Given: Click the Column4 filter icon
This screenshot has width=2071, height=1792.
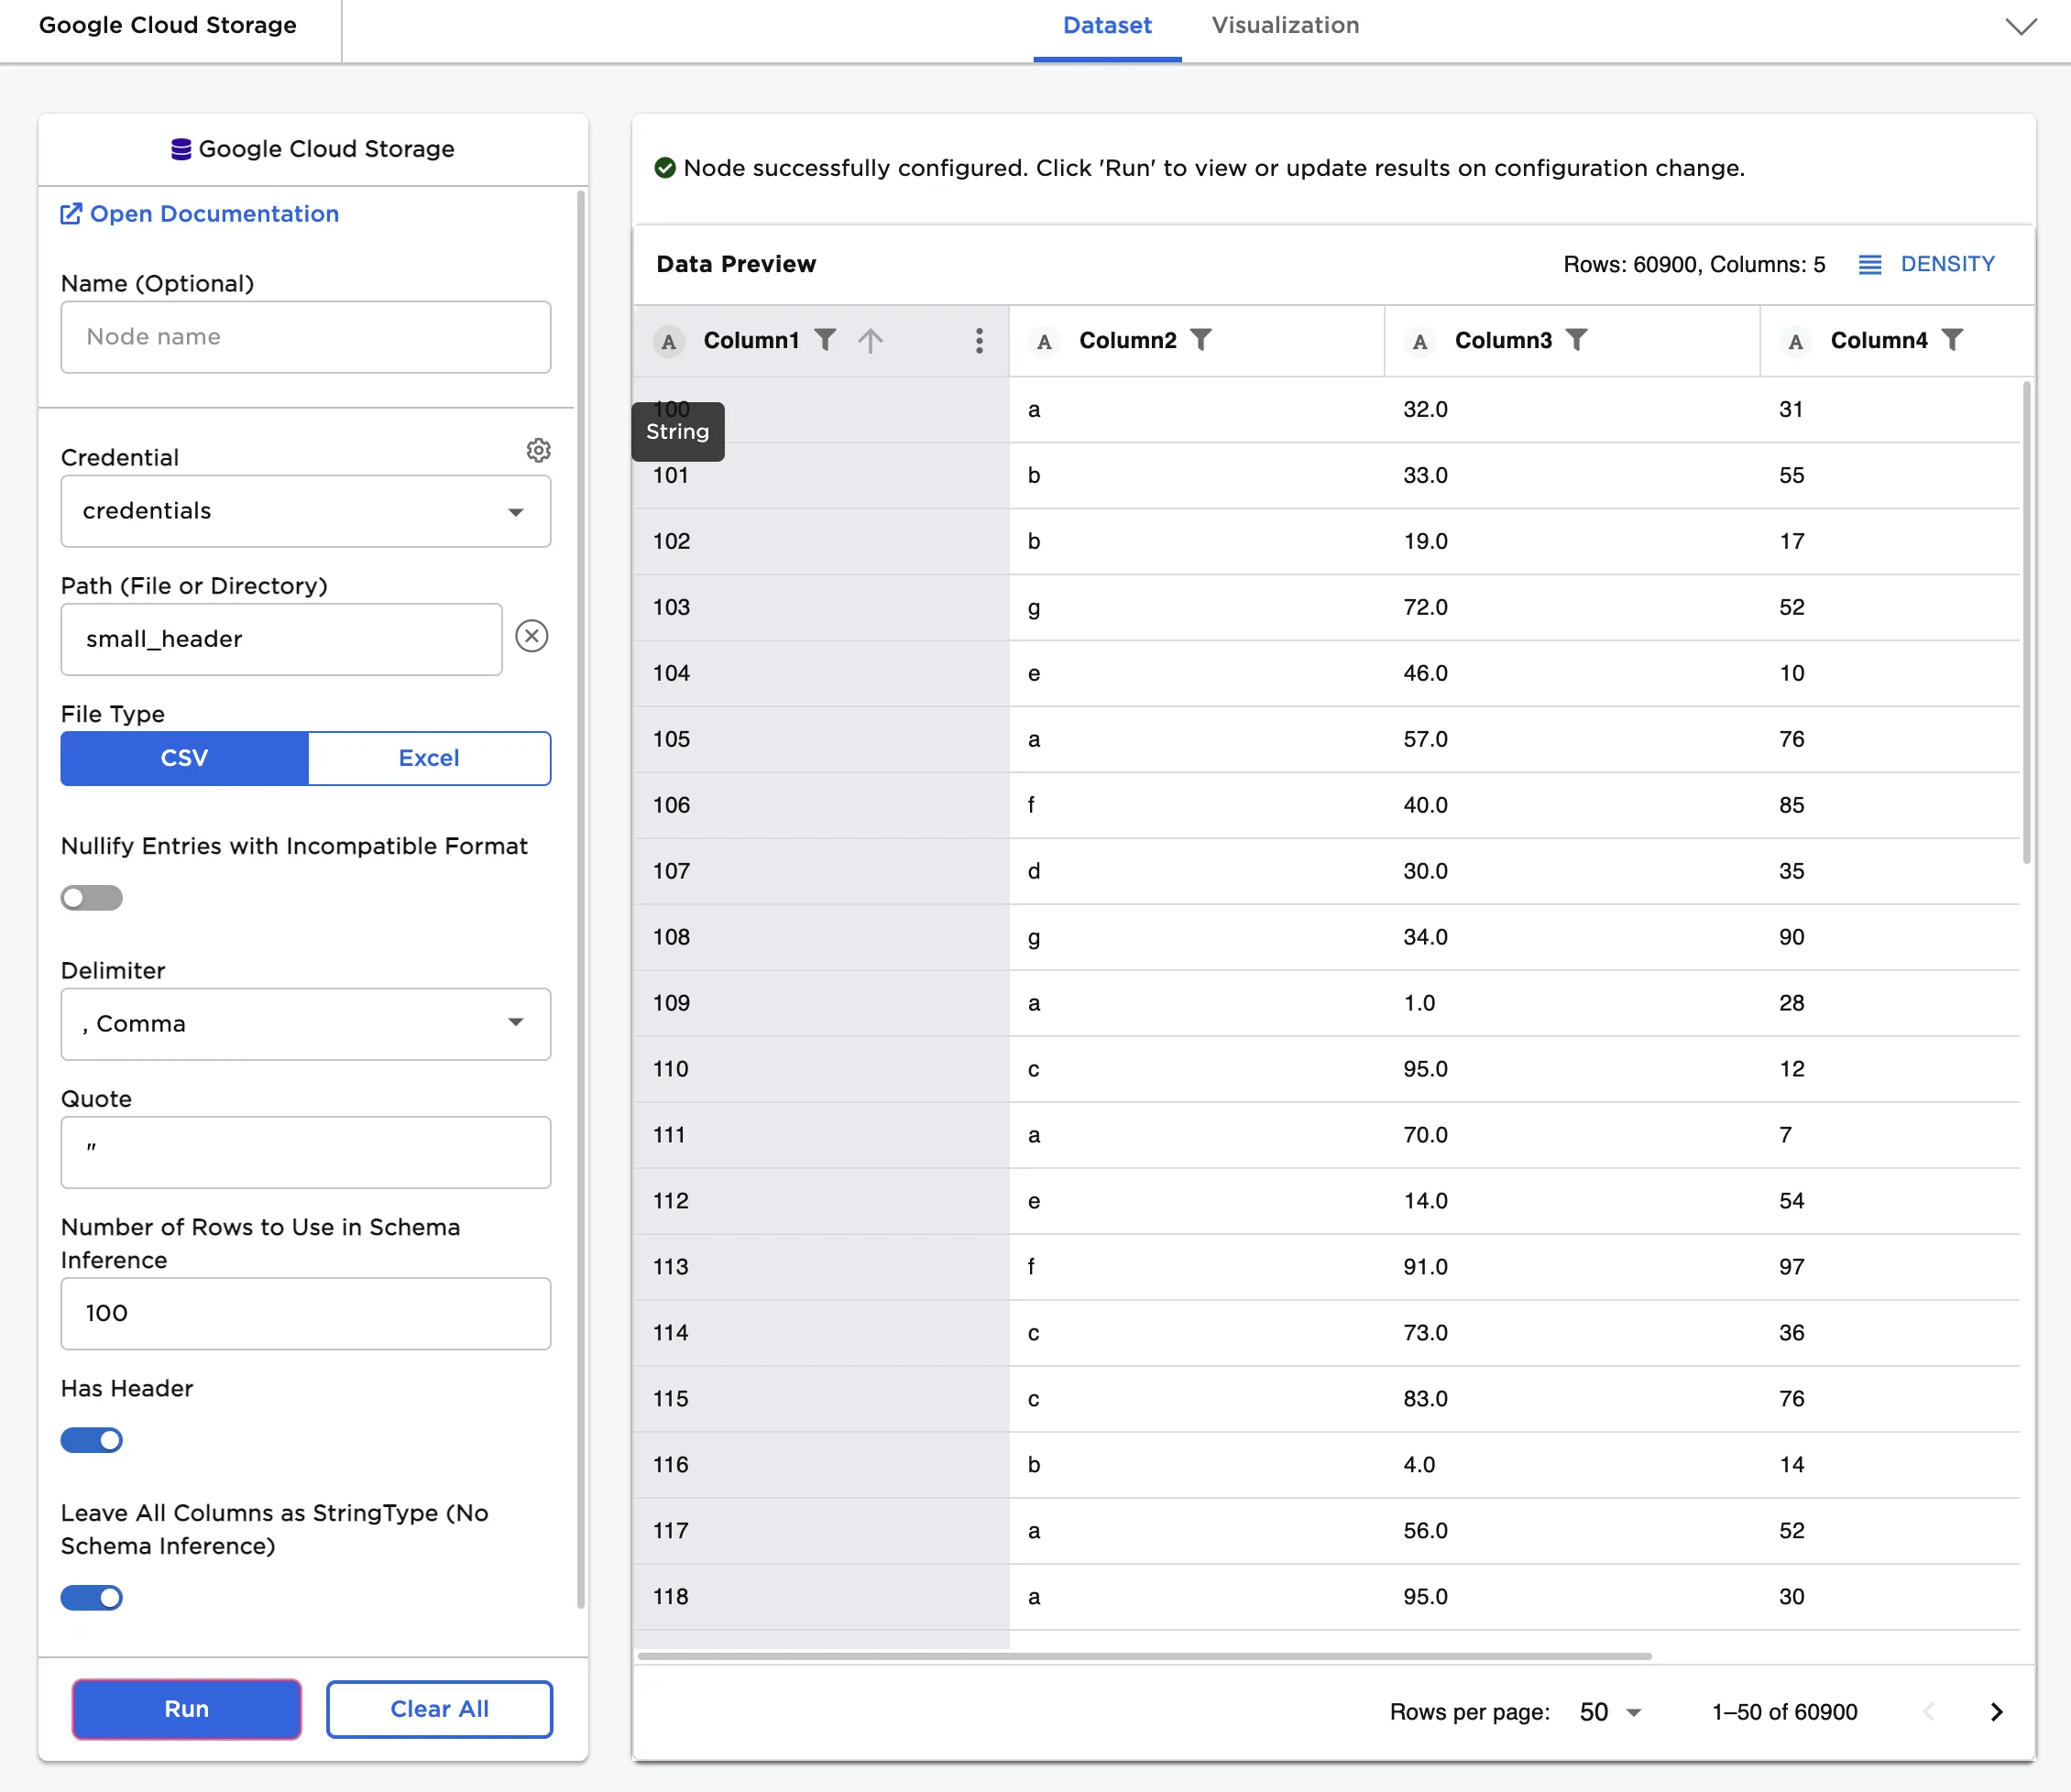Looking at the screenshot, I should click(x=1952, y=340).
